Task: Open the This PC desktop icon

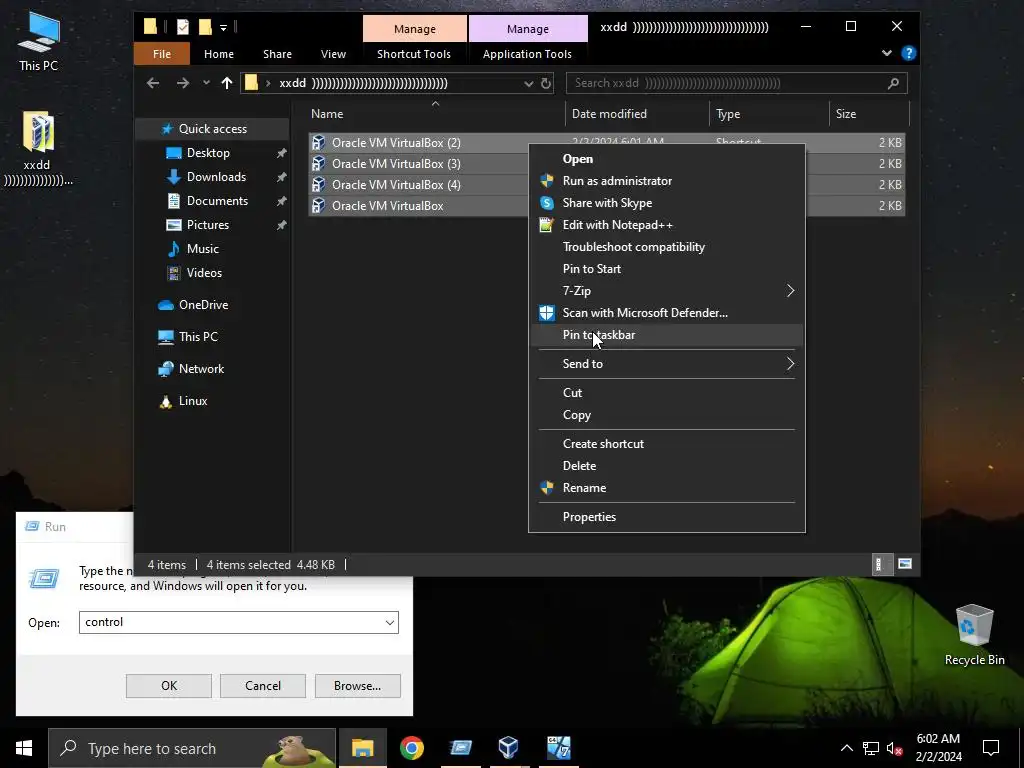Action: pos(39,41)
